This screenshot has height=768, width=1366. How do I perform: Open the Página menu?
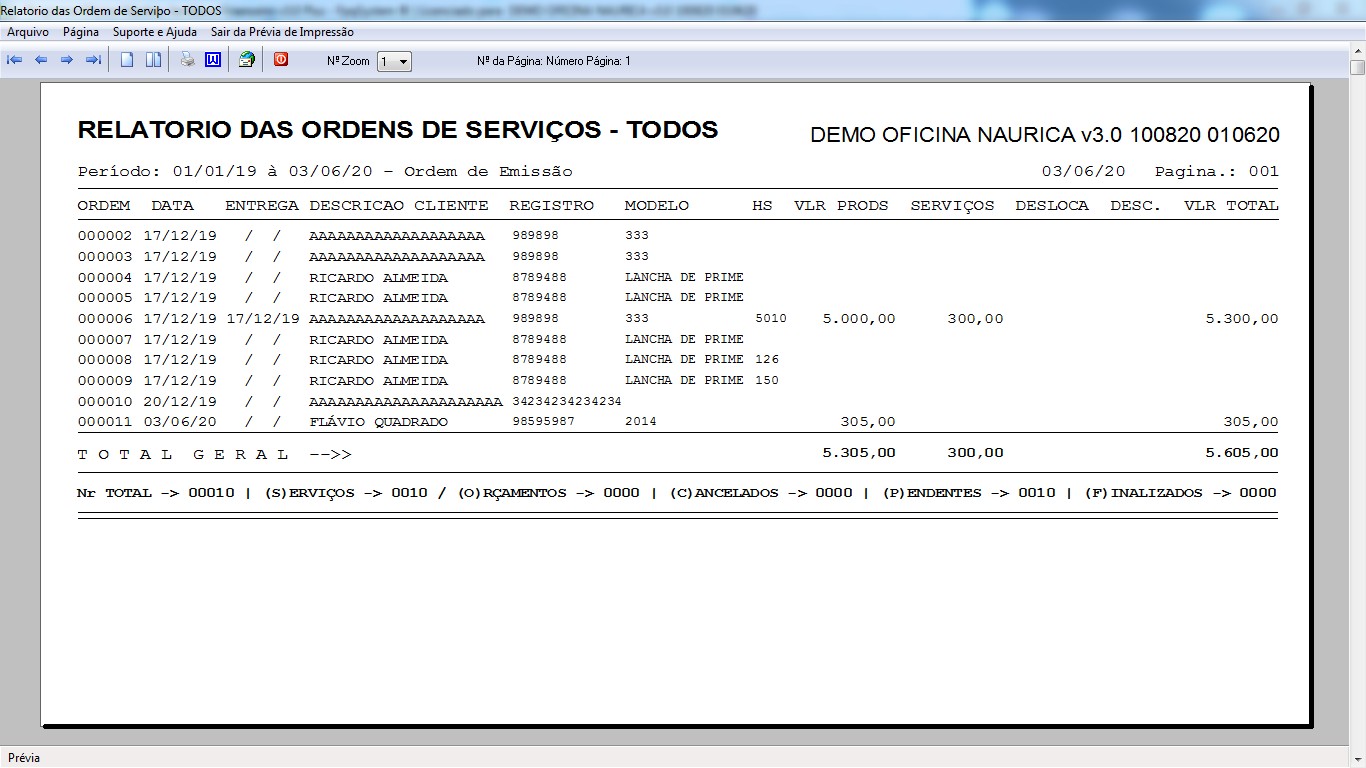coord(81,32)
